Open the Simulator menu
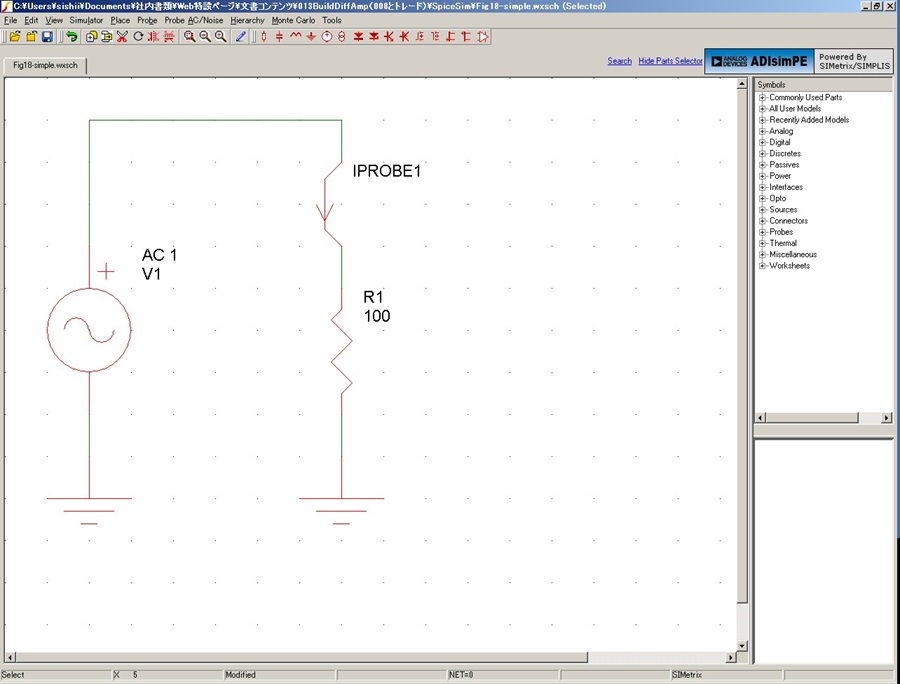The image size is (900, 684). [x=86, y=20]
